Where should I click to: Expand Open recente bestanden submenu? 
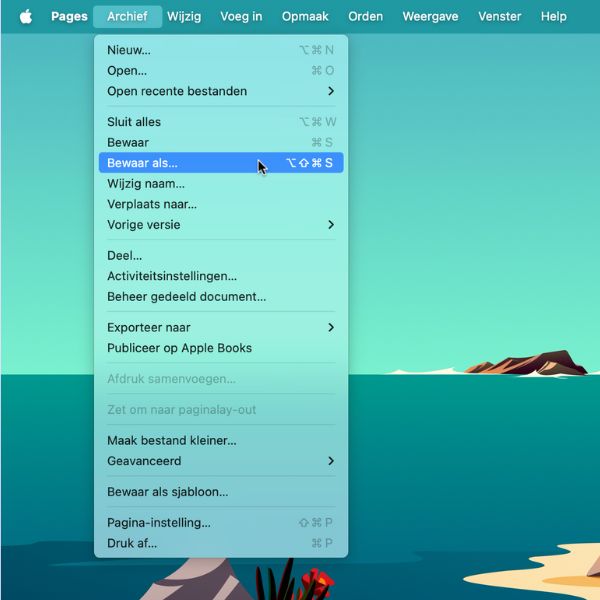pyautogui.click(x=221, y=91)
